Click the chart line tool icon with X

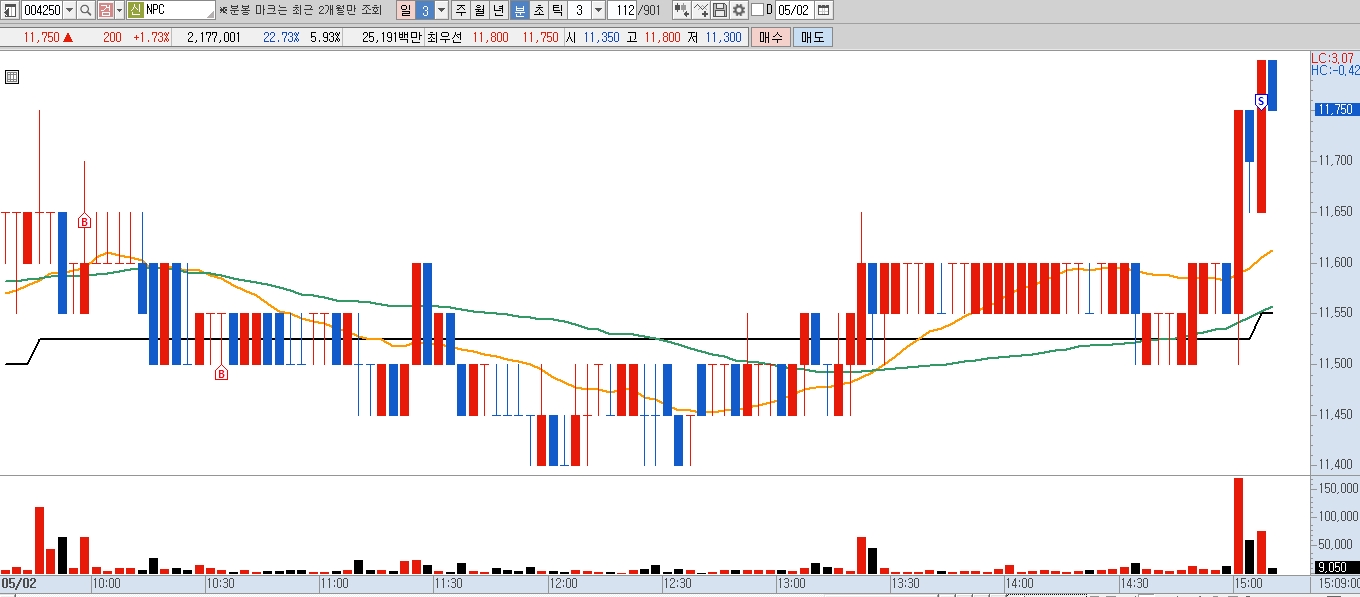(x=701, y=10)
